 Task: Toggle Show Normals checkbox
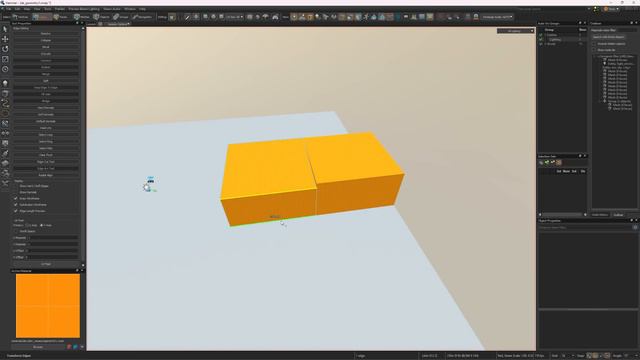(x=16, y=192)
